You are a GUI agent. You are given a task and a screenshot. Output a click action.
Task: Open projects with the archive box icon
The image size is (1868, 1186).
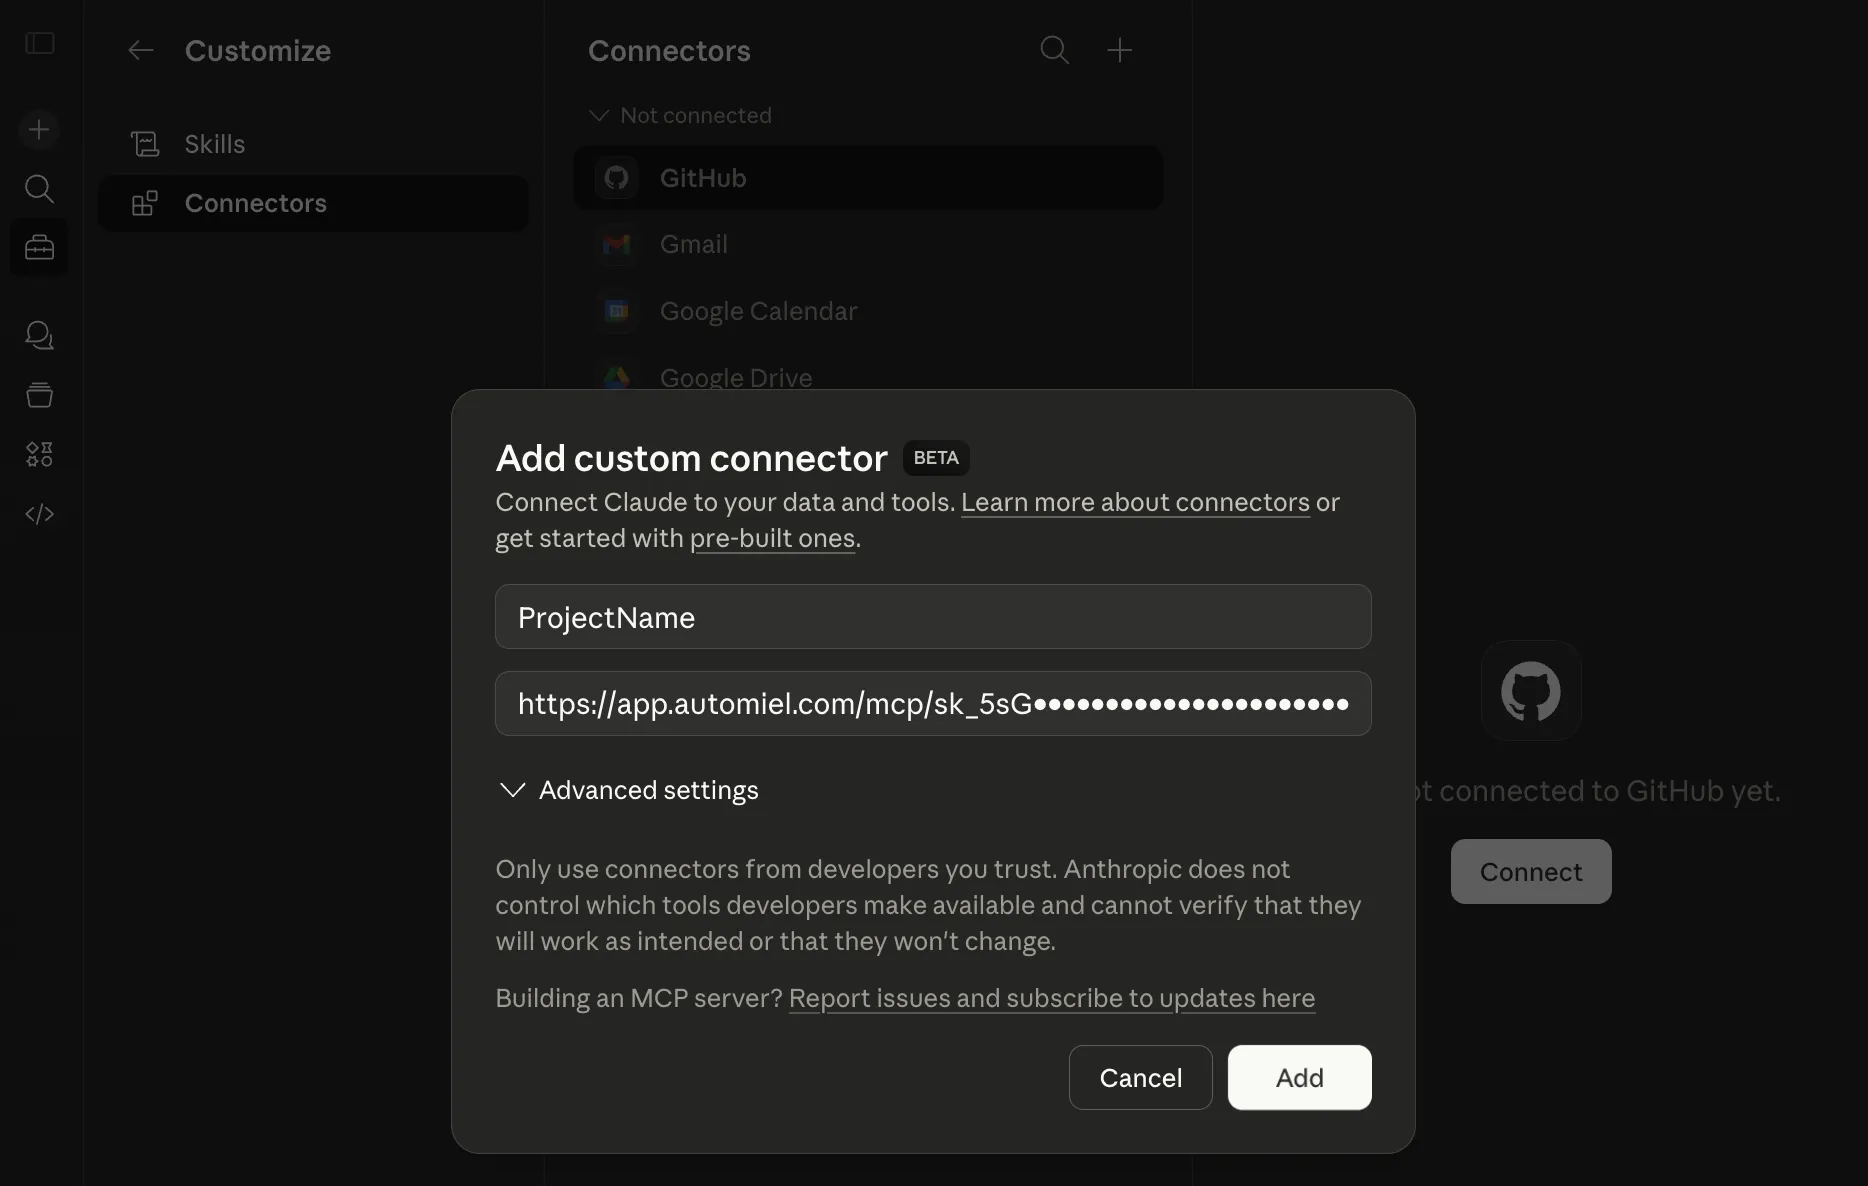click(39, 394)
